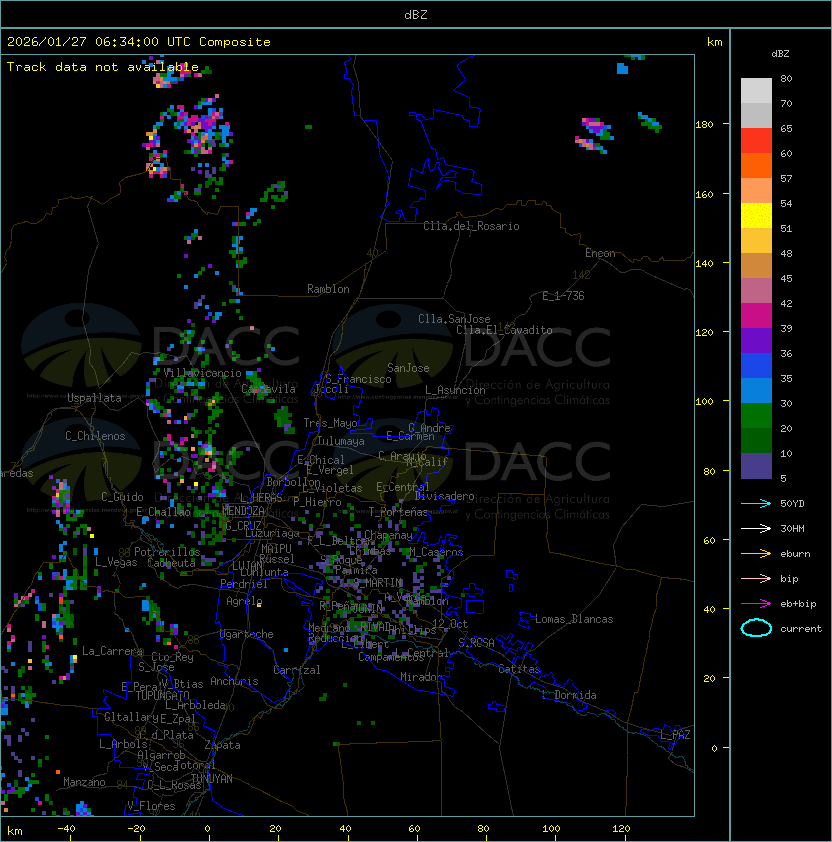Click the 'C_Chilenos' map label

(95, 436)
